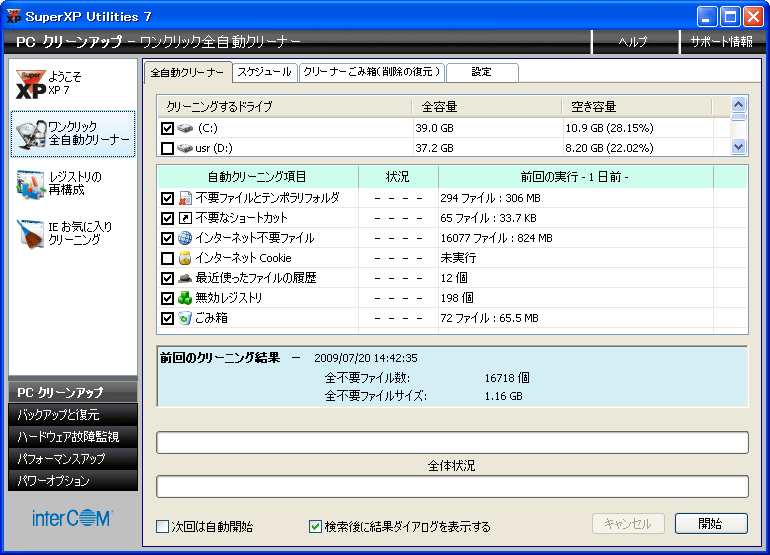The width and height of the screenshot is (770, 555).
Task: Open the 設定 tab
Action: [482, 72]
